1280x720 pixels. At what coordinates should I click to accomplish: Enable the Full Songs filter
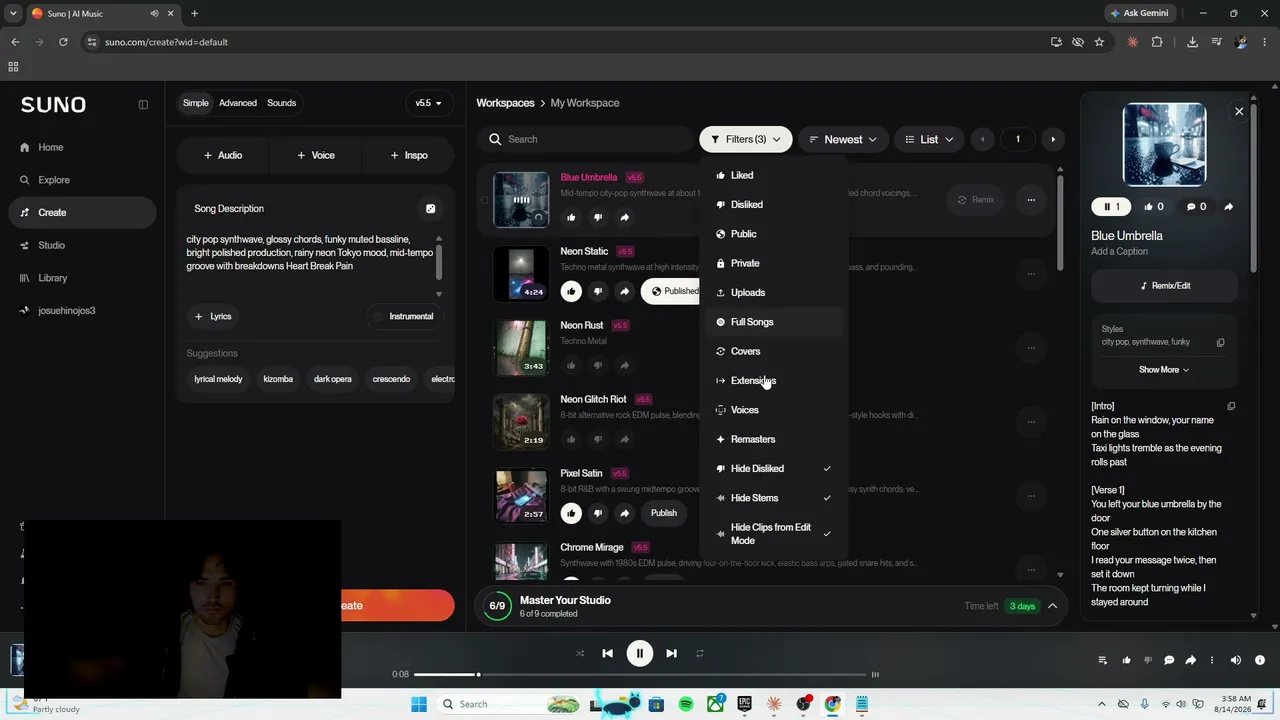[x=774, y=322]
